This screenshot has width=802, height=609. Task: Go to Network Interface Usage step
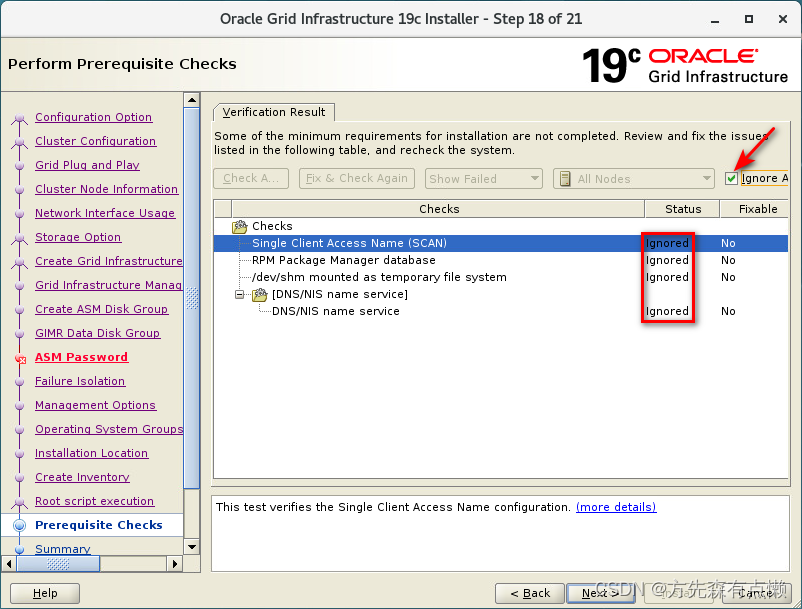(105, 213)
